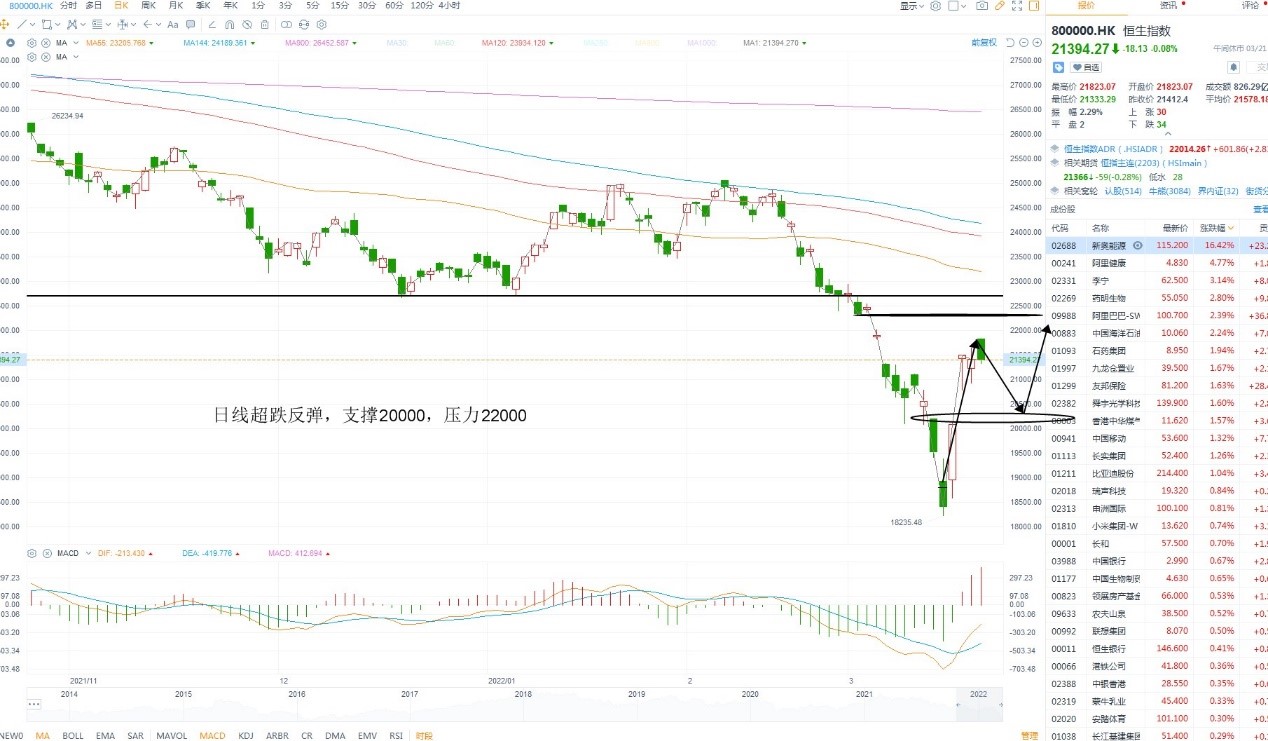Open MA indicator settings gear
Screen dimensions: 1268x741
tap(31, 43)
